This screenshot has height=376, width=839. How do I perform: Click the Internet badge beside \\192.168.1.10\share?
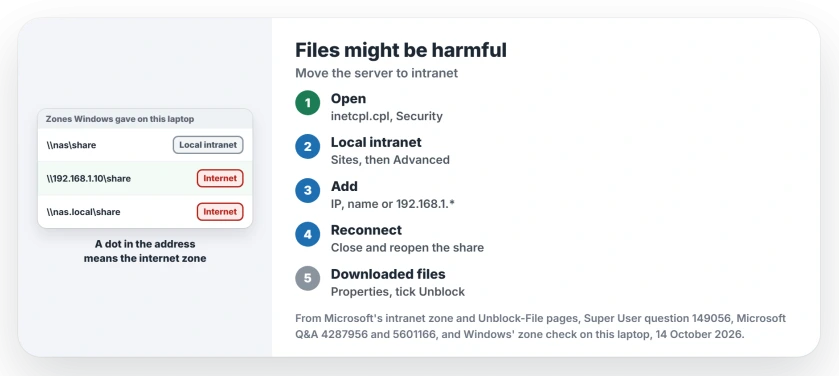point(220,178)
